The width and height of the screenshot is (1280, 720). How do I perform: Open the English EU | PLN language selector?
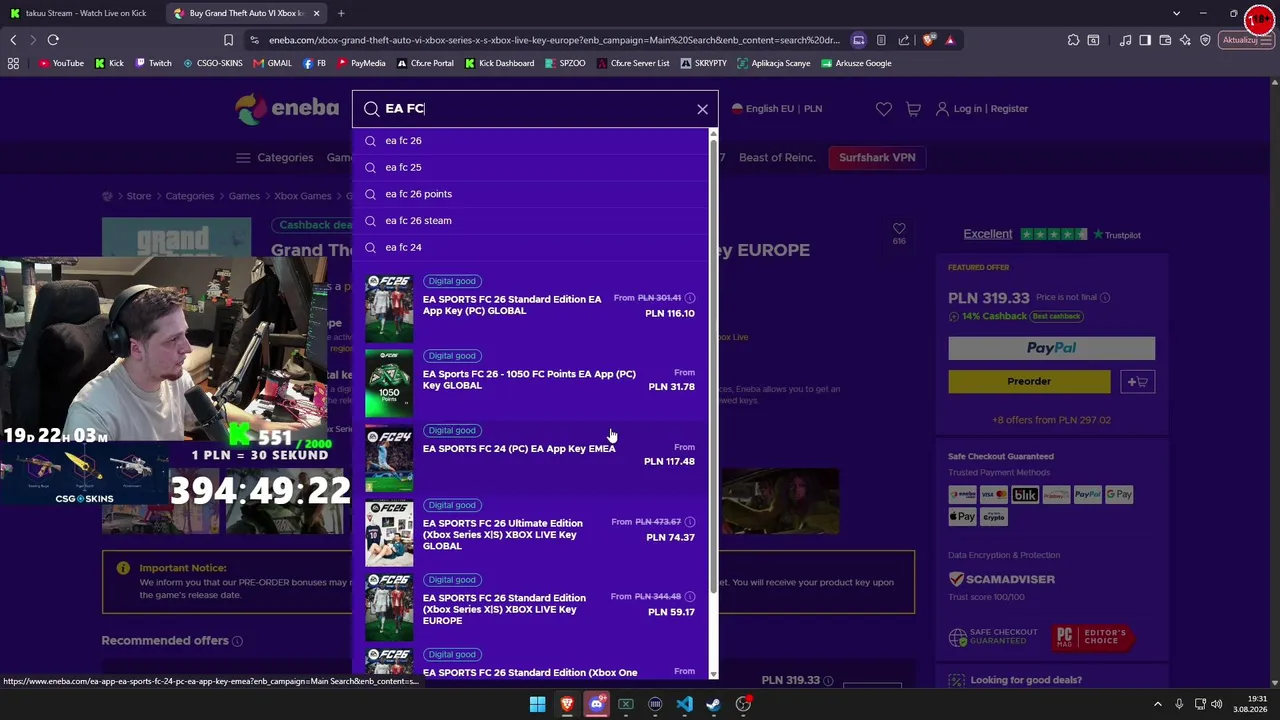click(777, 109)
